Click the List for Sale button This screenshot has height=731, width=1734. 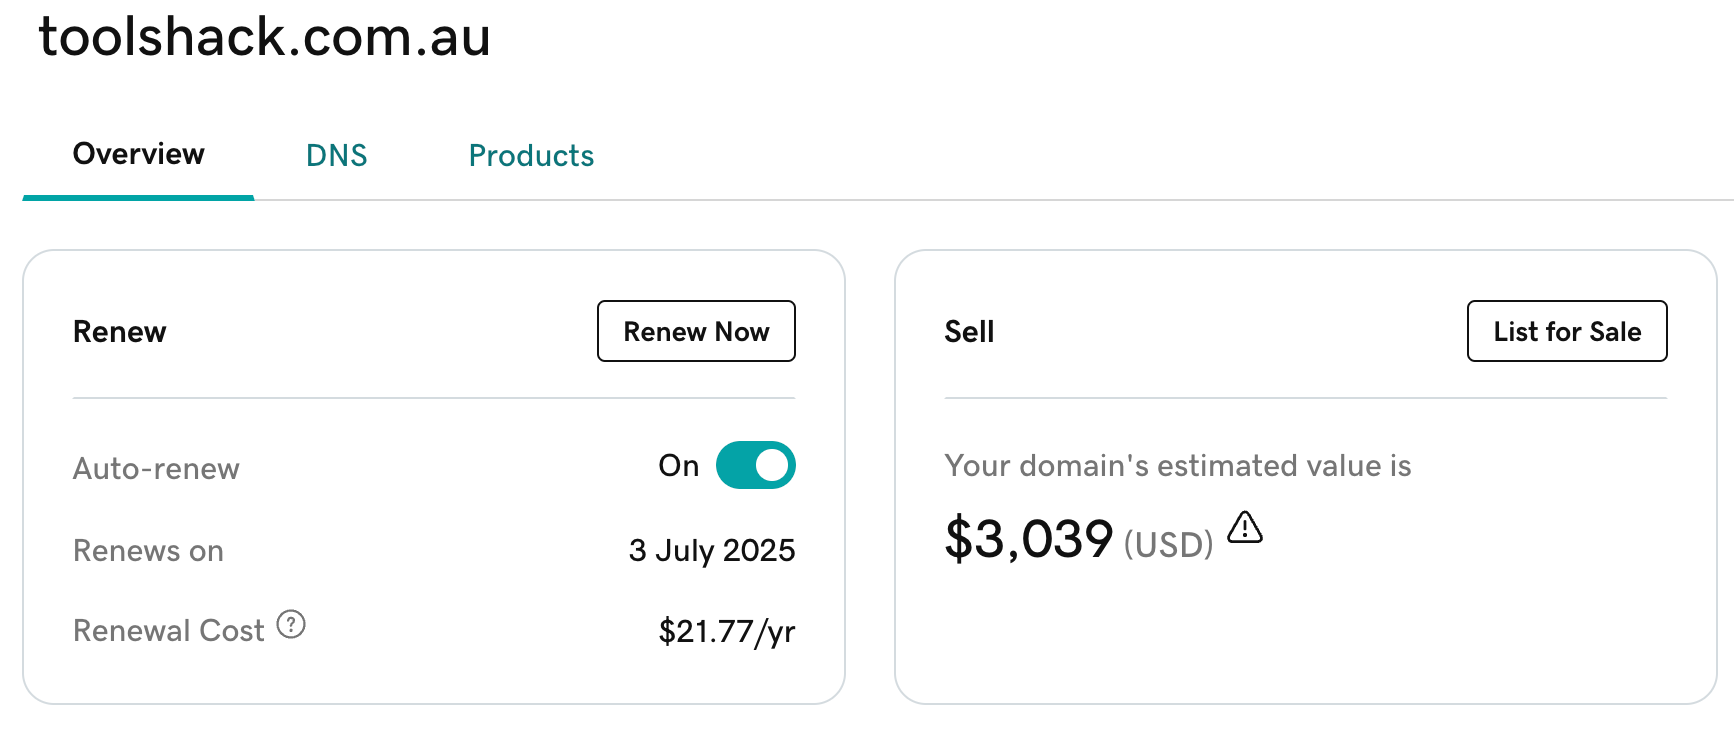tap(1566, 331)
